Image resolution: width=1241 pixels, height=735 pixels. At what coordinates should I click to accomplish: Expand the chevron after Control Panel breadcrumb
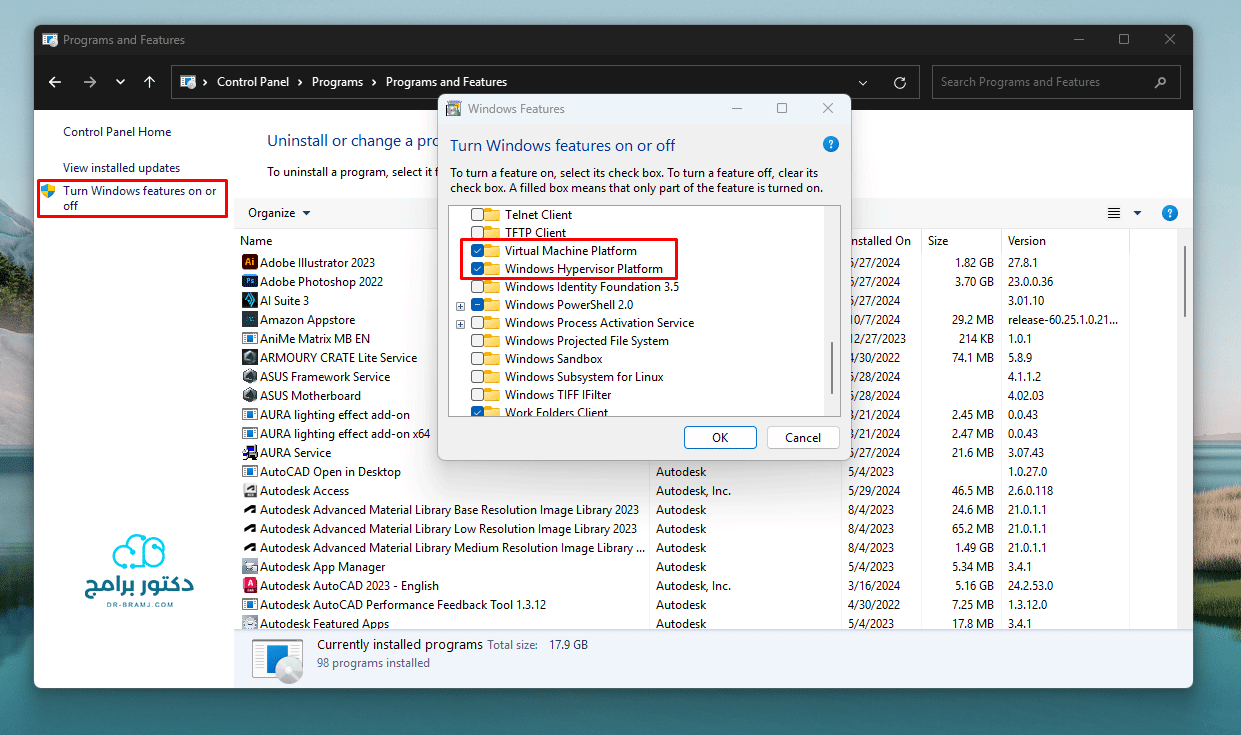tap(301, 82)
